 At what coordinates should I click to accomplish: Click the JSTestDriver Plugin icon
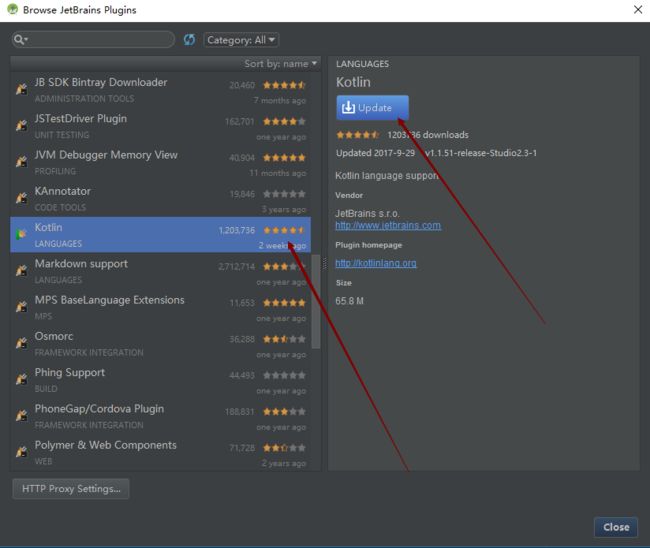[21, 126]
